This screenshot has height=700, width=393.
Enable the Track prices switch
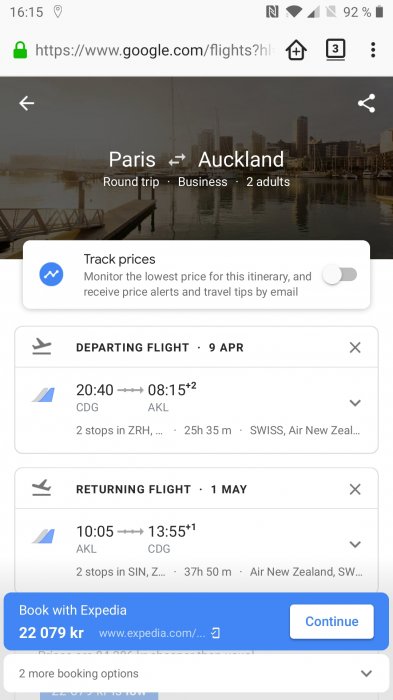340,275
